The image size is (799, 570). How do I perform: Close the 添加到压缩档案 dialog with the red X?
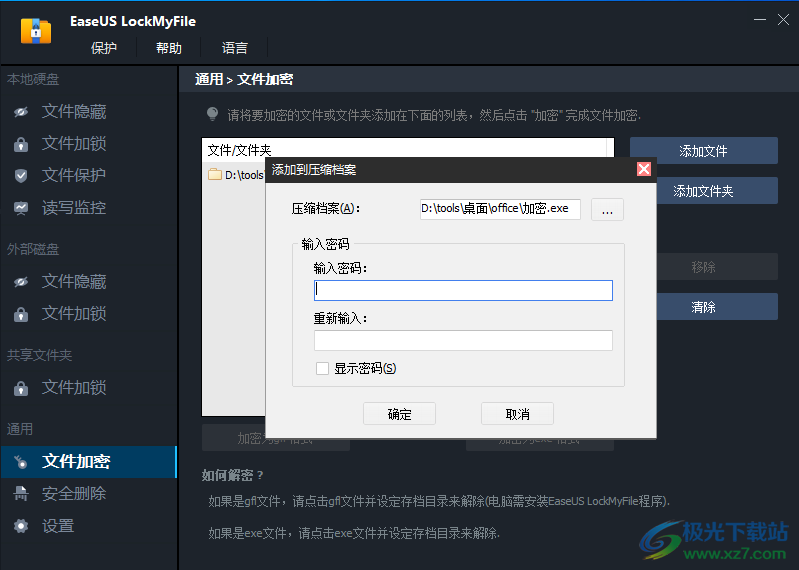[x=644, y=169]
